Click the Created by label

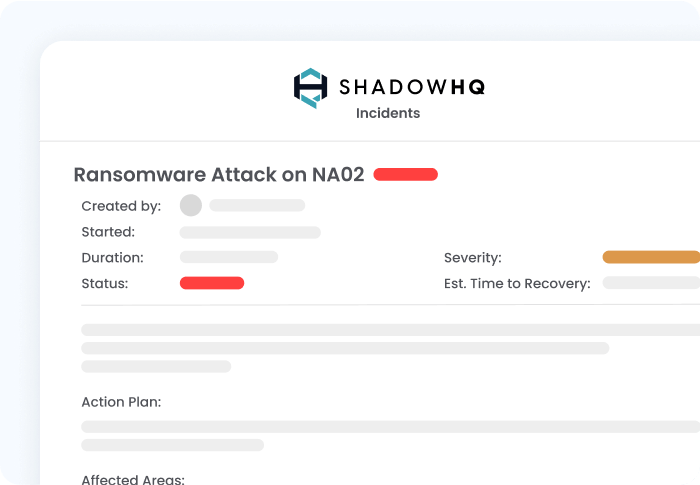coord(121,206)
